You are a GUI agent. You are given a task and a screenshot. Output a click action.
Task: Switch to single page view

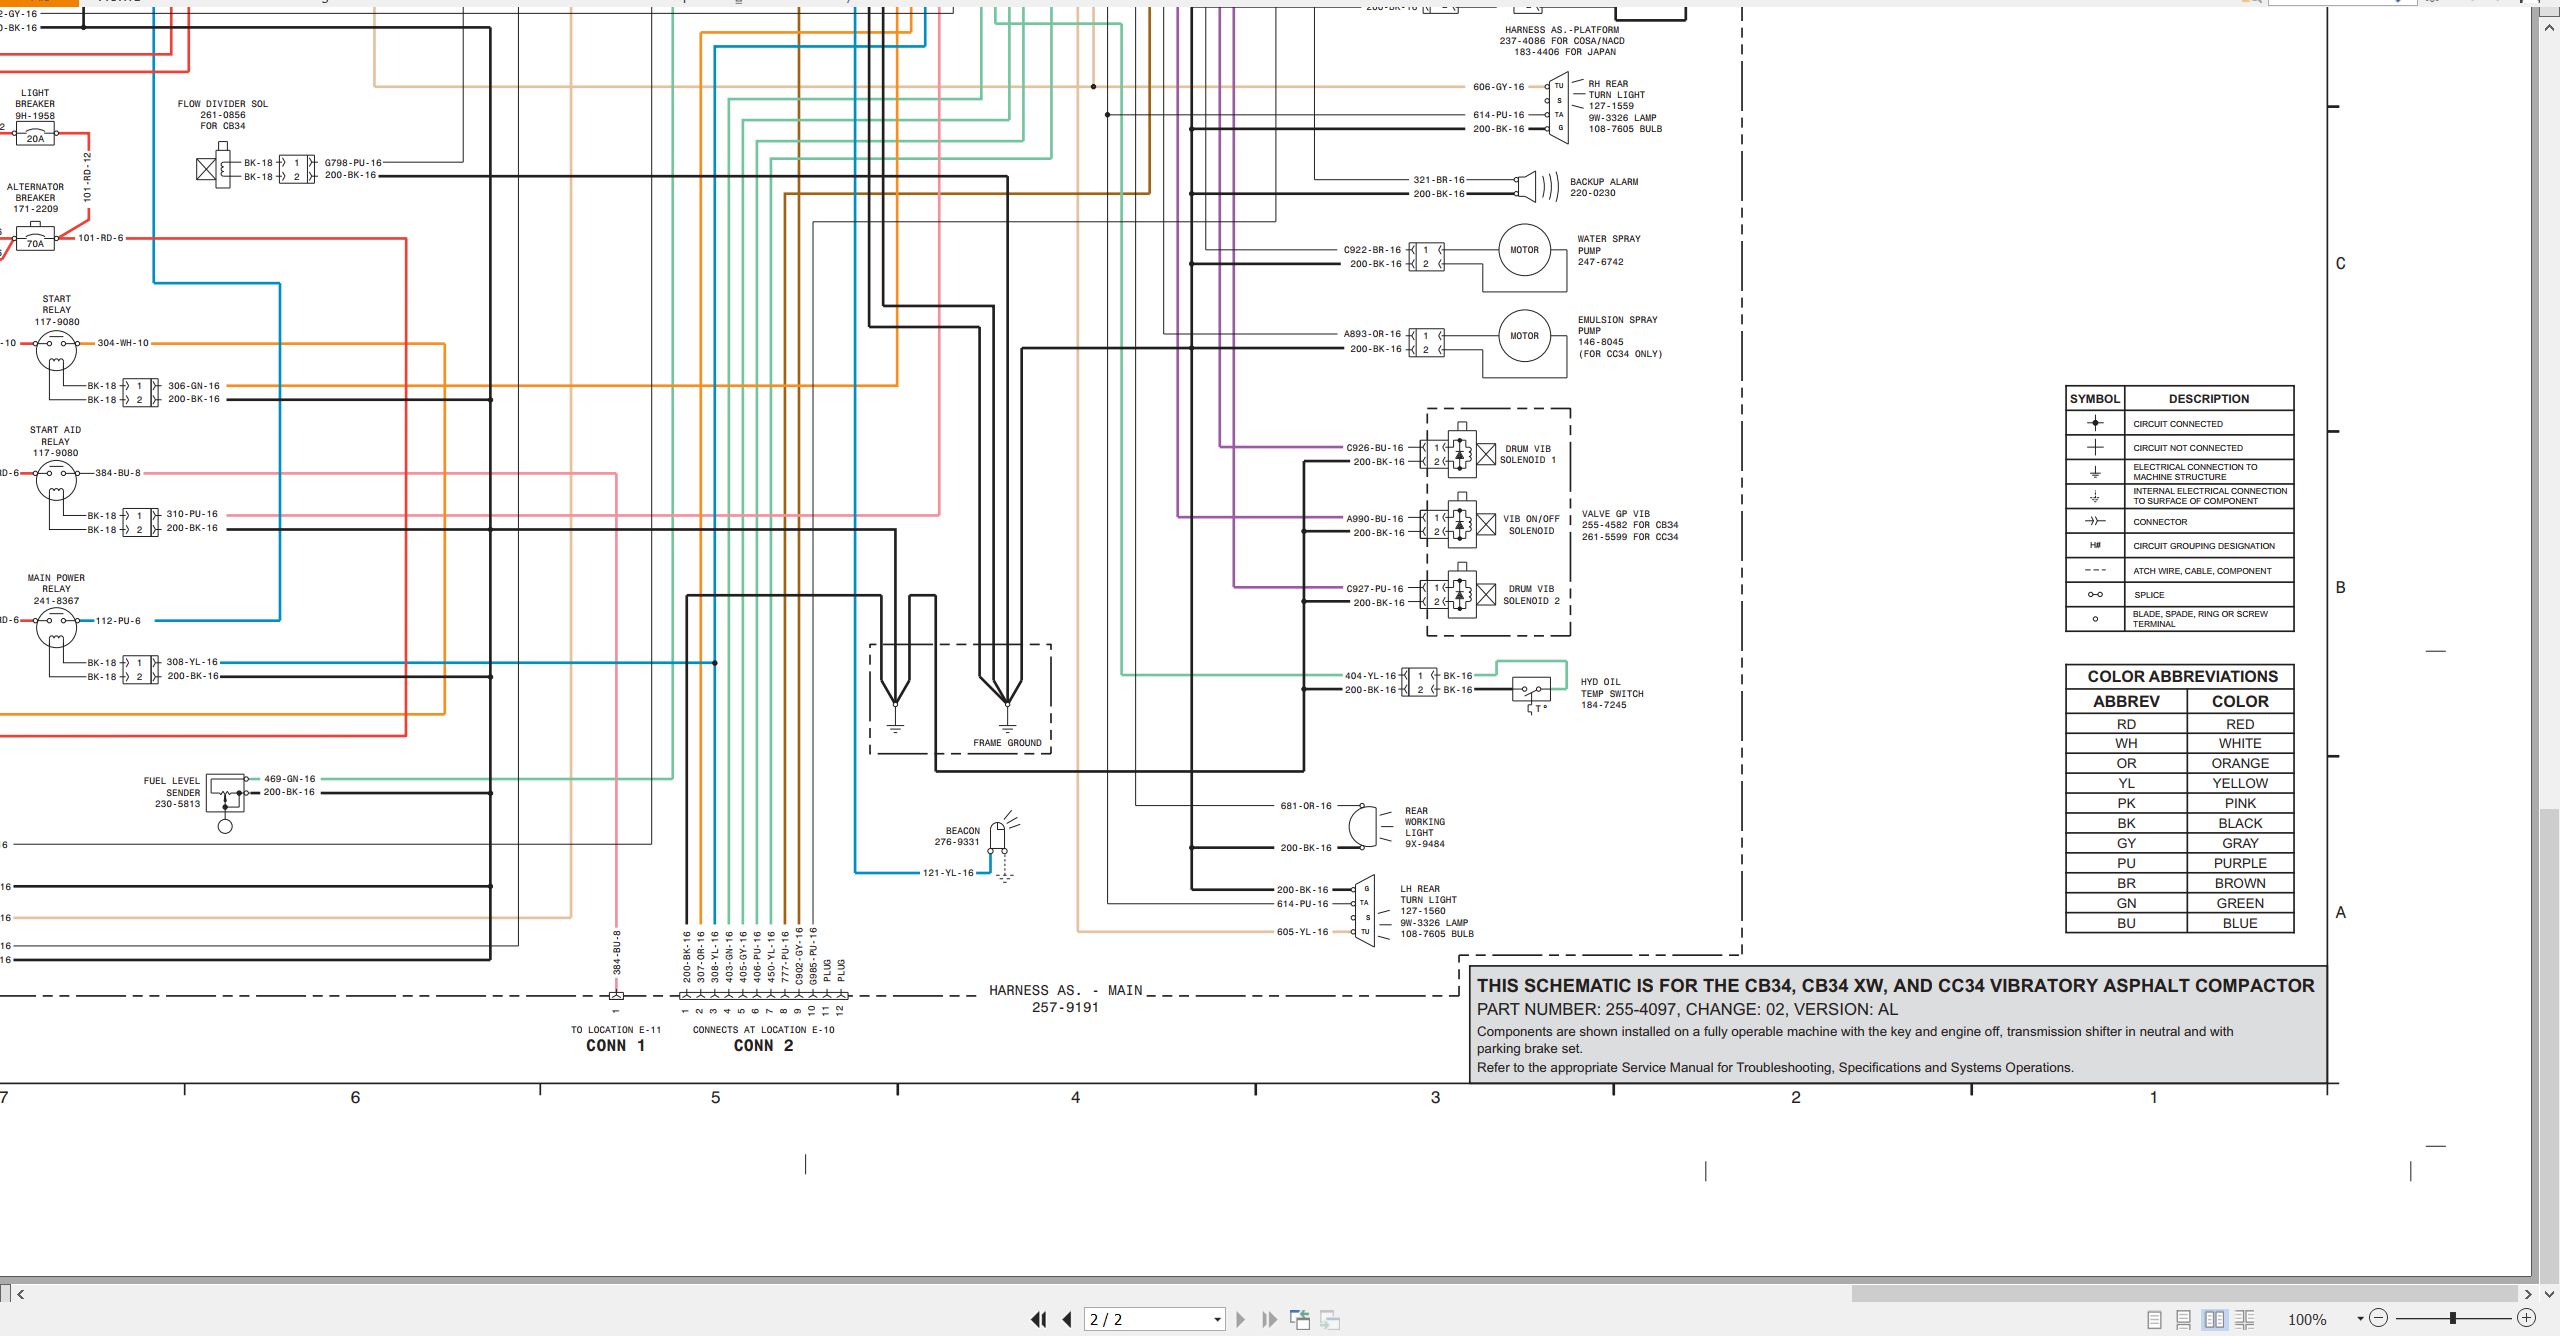coord(2155,1319)
